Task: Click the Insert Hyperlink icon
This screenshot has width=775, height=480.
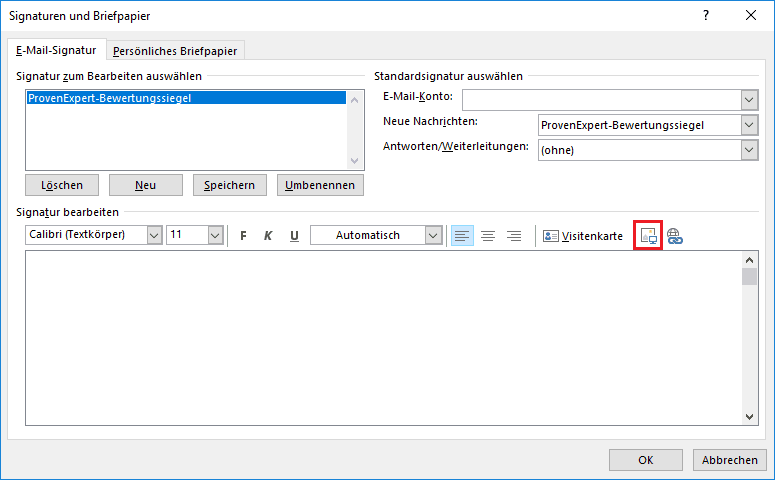Action: (675, 236)
